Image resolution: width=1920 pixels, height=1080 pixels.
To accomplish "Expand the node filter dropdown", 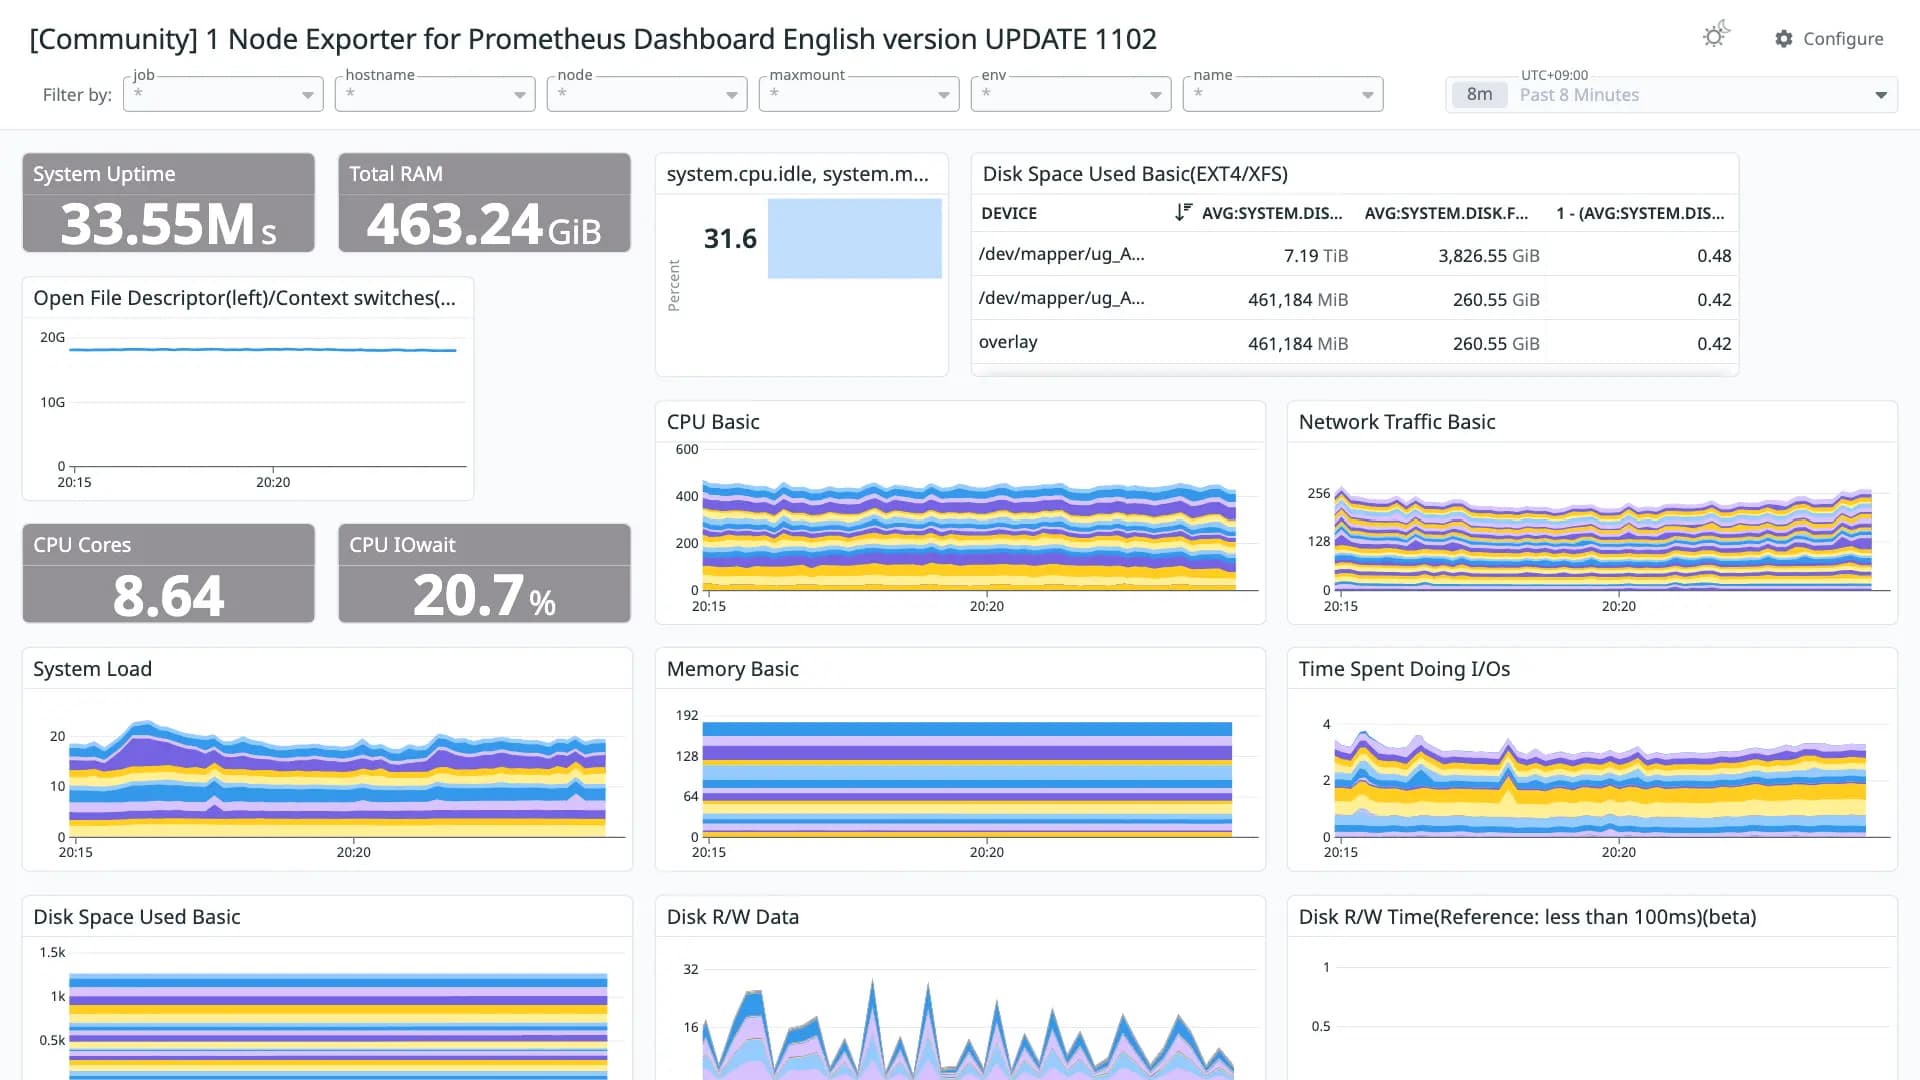I will point(647,94).
